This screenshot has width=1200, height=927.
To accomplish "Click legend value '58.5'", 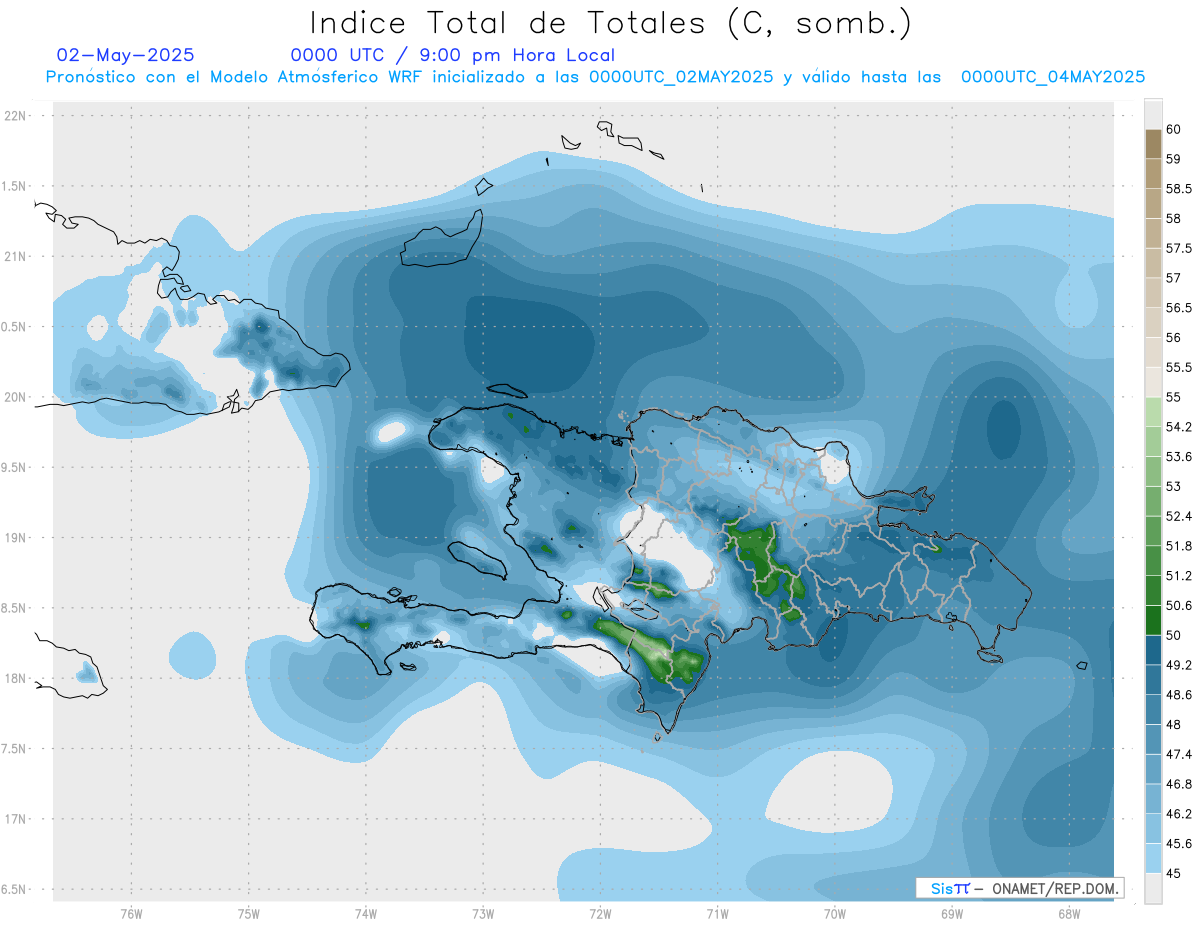I will [x=1179, y=189].
